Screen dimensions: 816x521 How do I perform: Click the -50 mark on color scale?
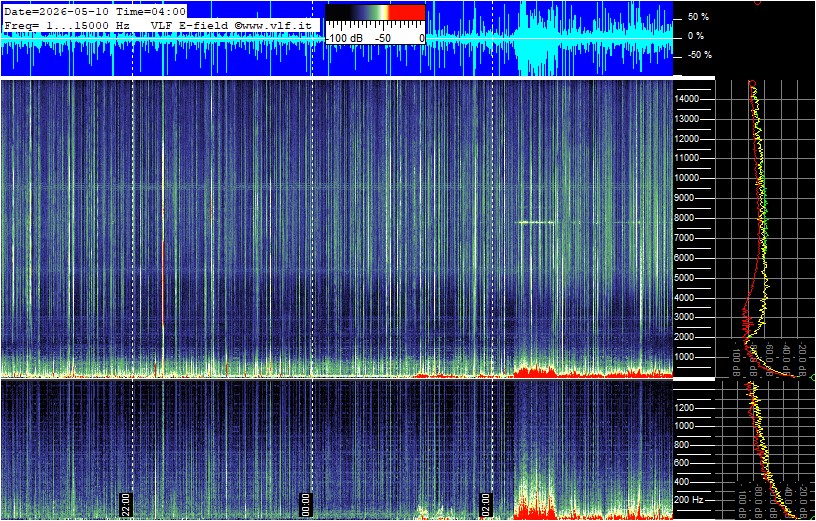click(384, 39)
